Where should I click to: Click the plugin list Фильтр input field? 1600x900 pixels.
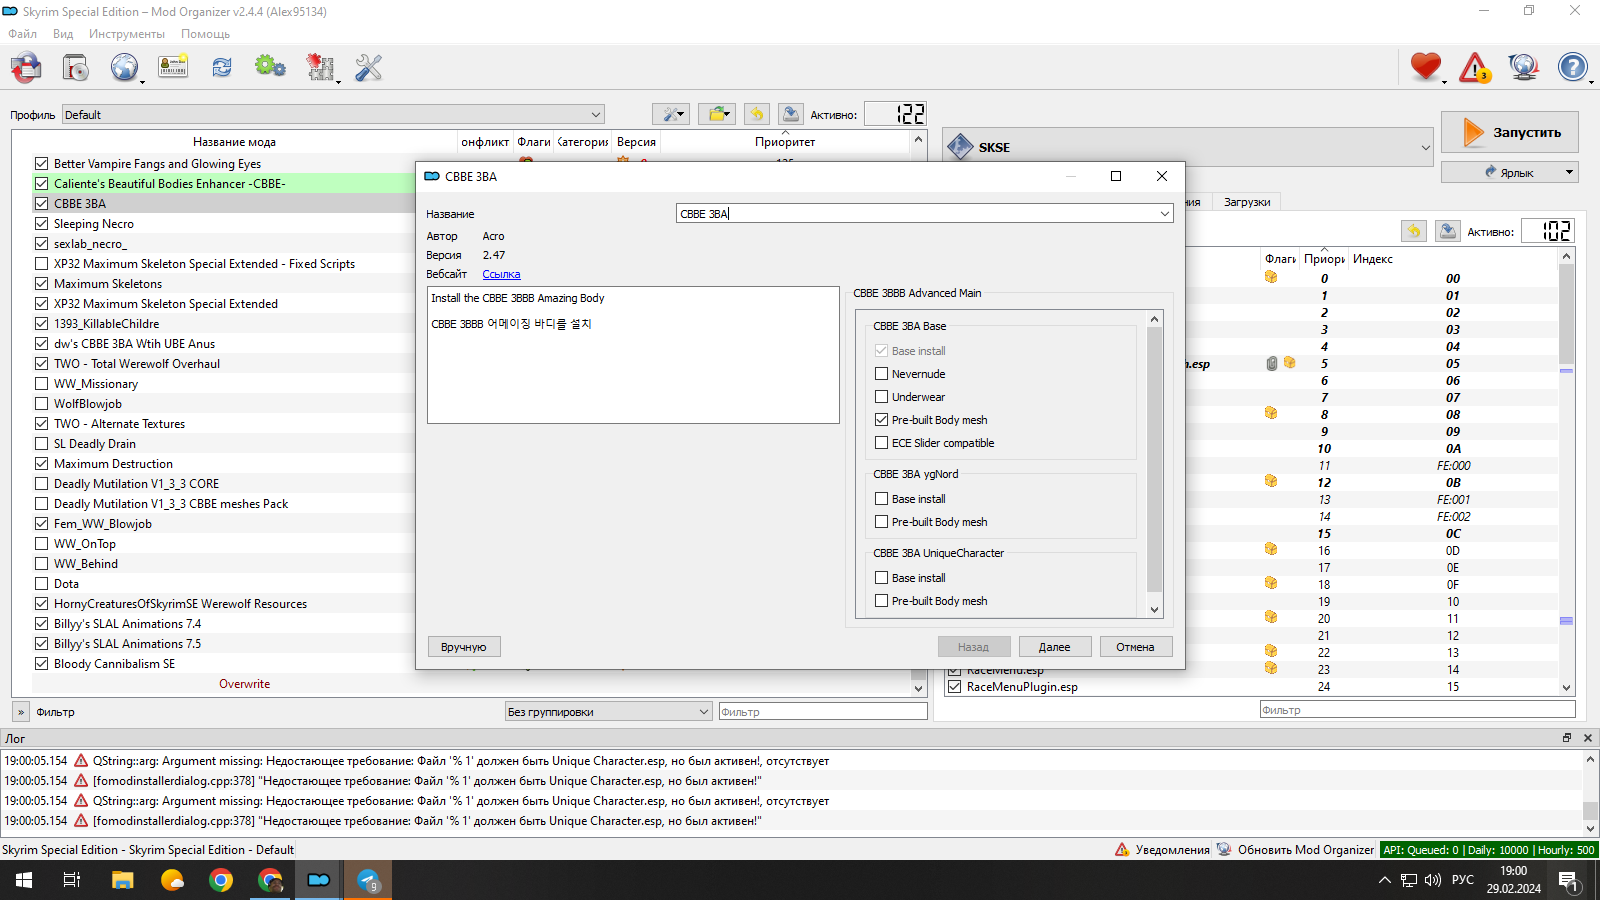pos(1417,710)
